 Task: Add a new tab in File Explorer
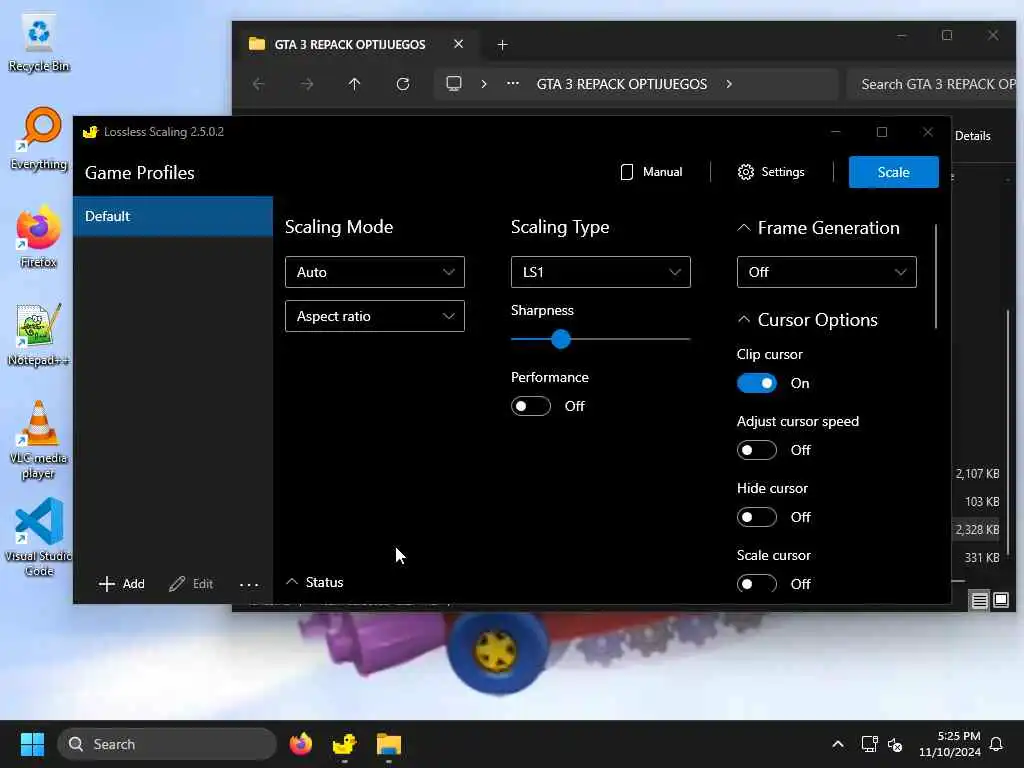502,44
